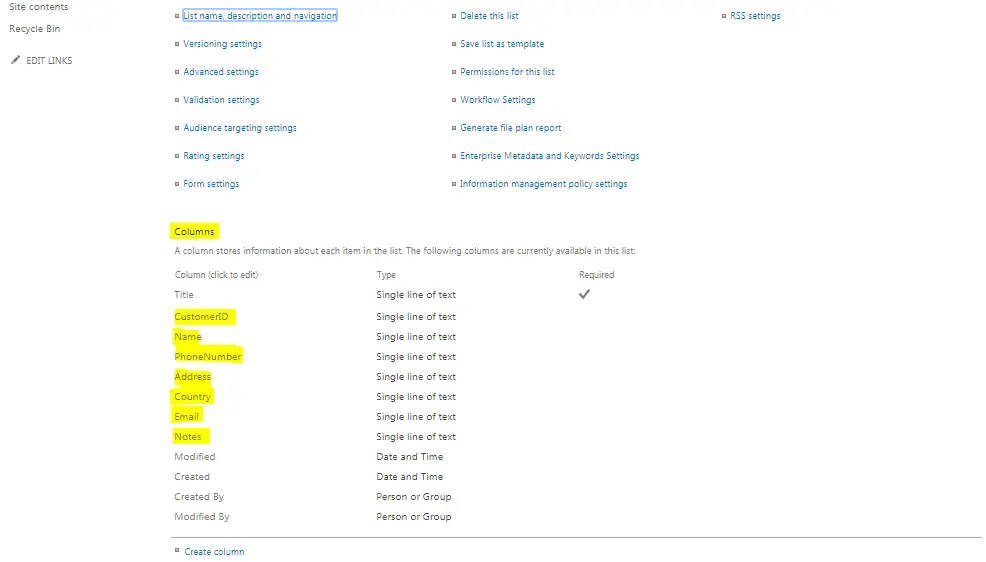Image resolution: width=986 pixels, height=562 pixels.
Task: Click Date and Time type for Modified
Action: 409,457
